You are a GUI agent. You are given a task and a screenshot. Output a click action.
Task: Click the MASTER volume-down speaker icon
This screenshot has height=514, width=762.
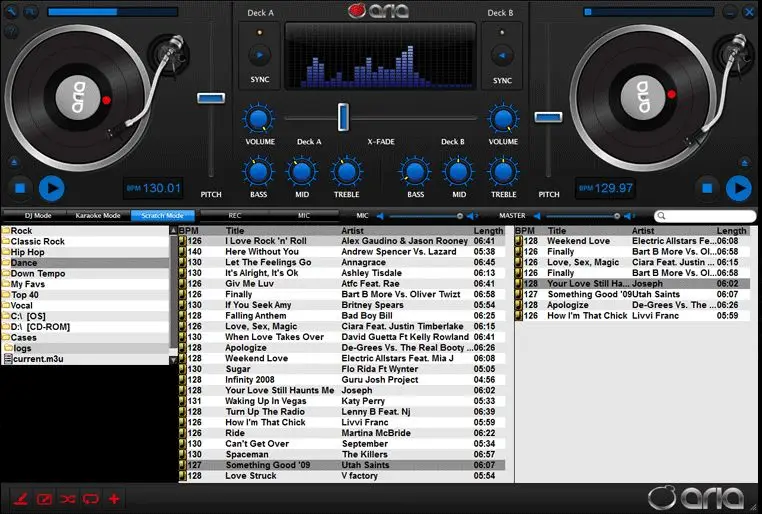[x=537, y=216]
